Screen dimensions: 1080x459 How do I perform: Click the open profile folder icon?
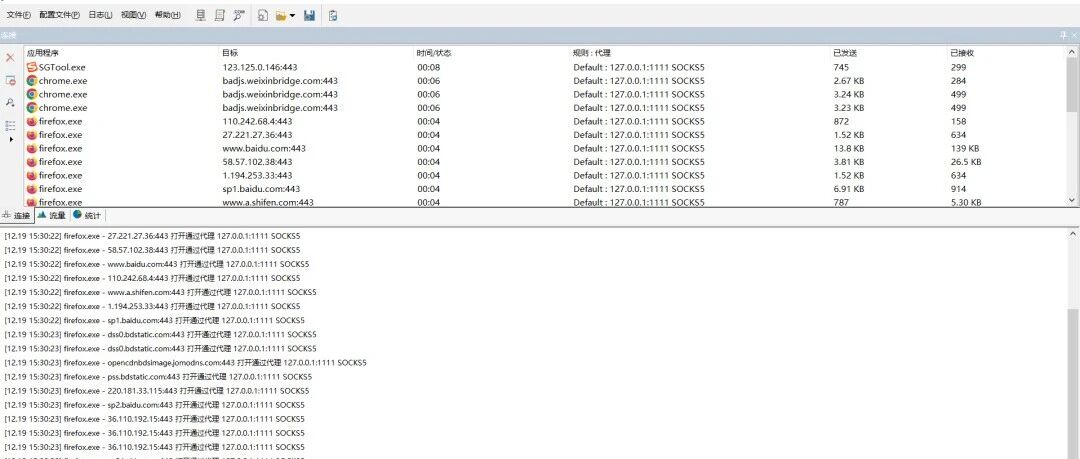tap(281, 15)
